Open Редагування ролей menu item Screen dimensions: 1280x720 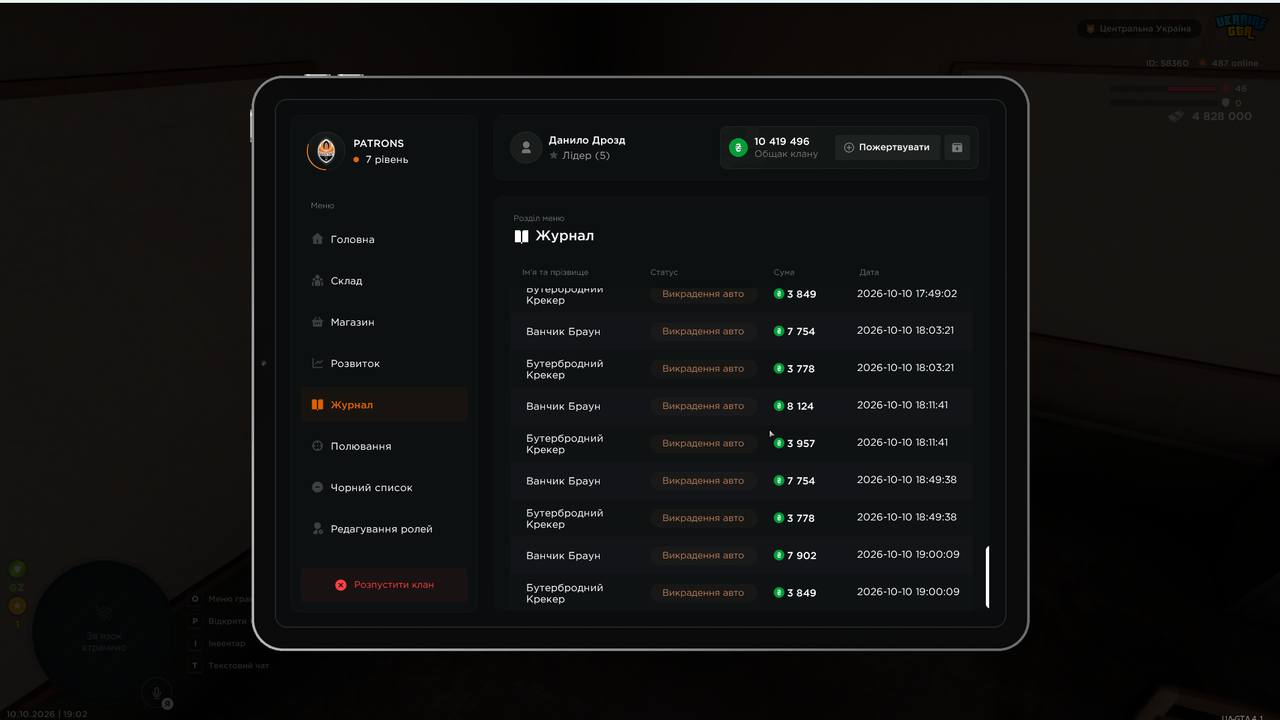[384, 529]
